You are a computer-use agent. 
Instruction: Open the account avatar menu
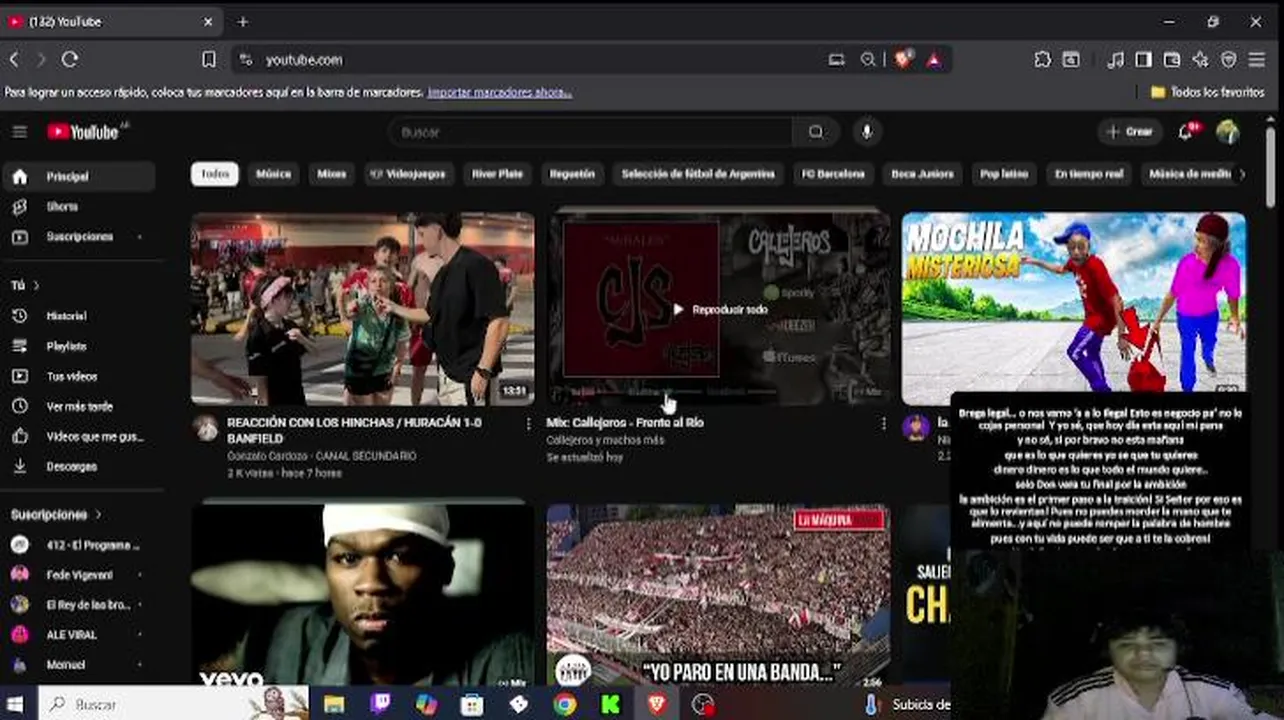point(1227,132)
